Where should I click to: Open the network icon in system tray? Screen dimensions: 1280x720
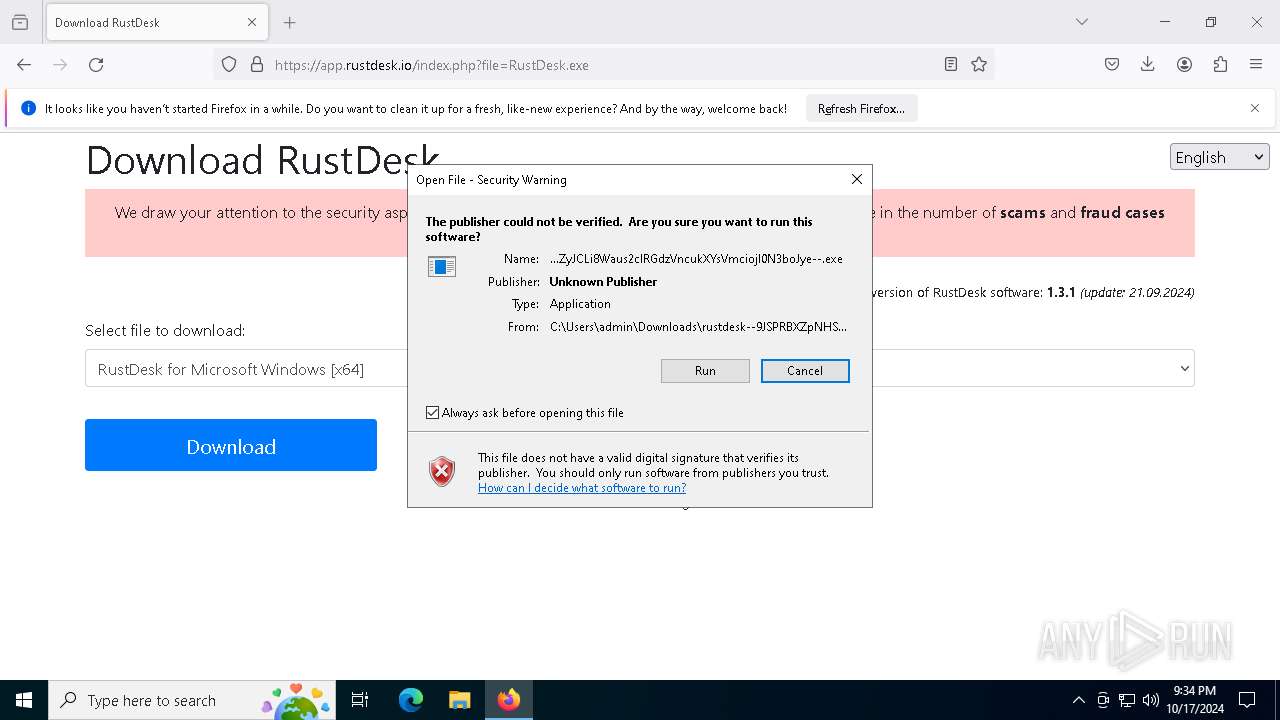coord(1127,700)
